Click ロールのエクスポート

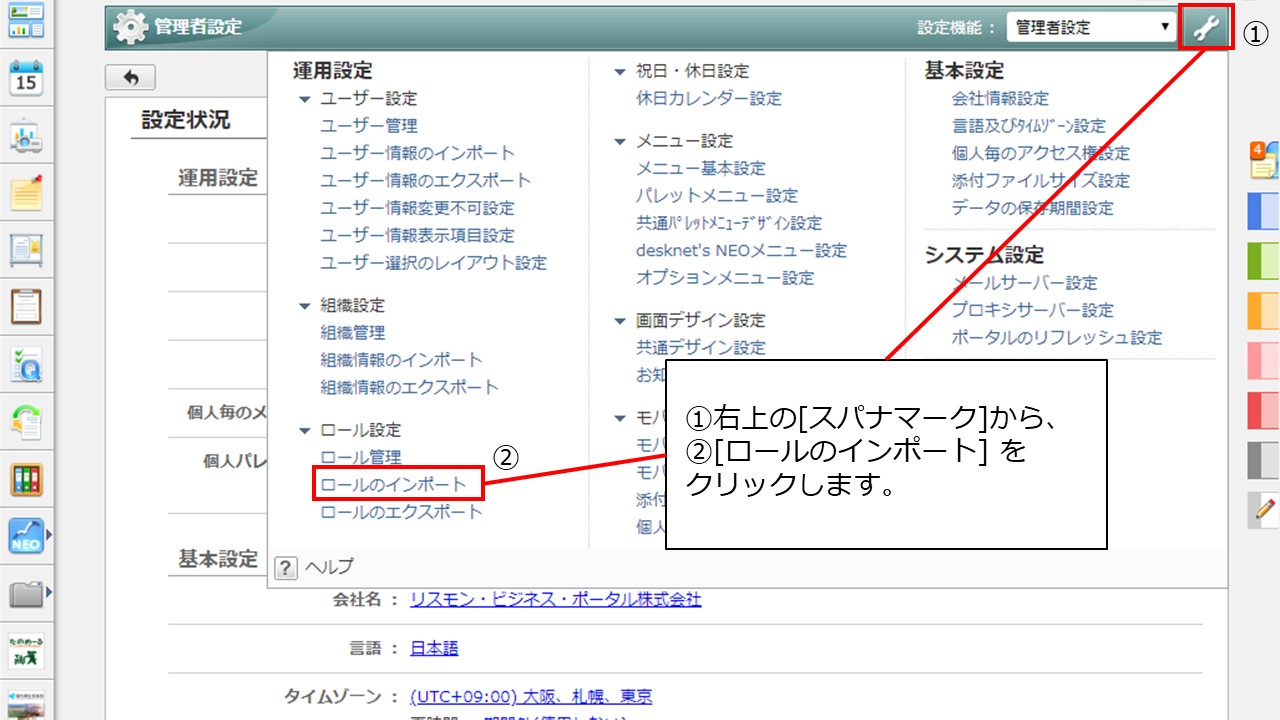[401, 512]
